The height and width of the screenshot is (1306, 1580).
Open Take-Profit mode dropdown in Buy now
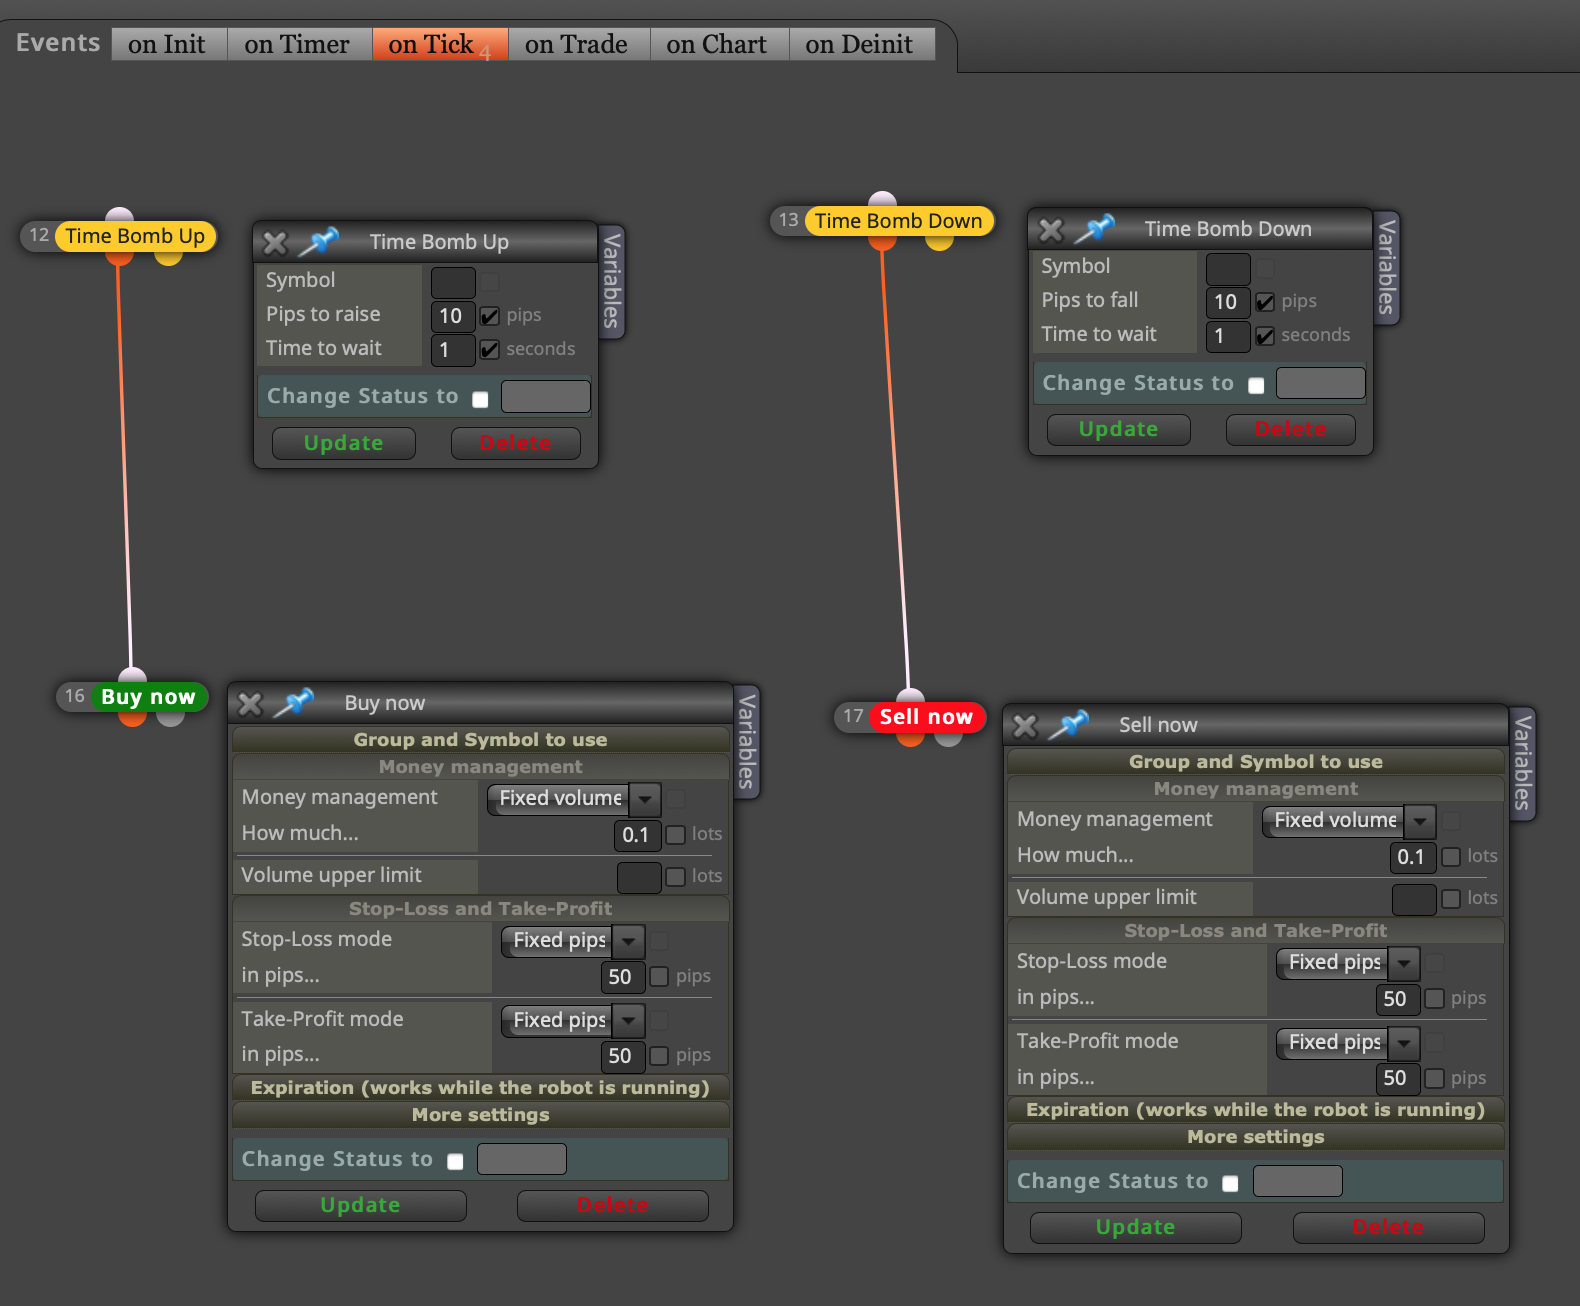(x=573, y=1020)
